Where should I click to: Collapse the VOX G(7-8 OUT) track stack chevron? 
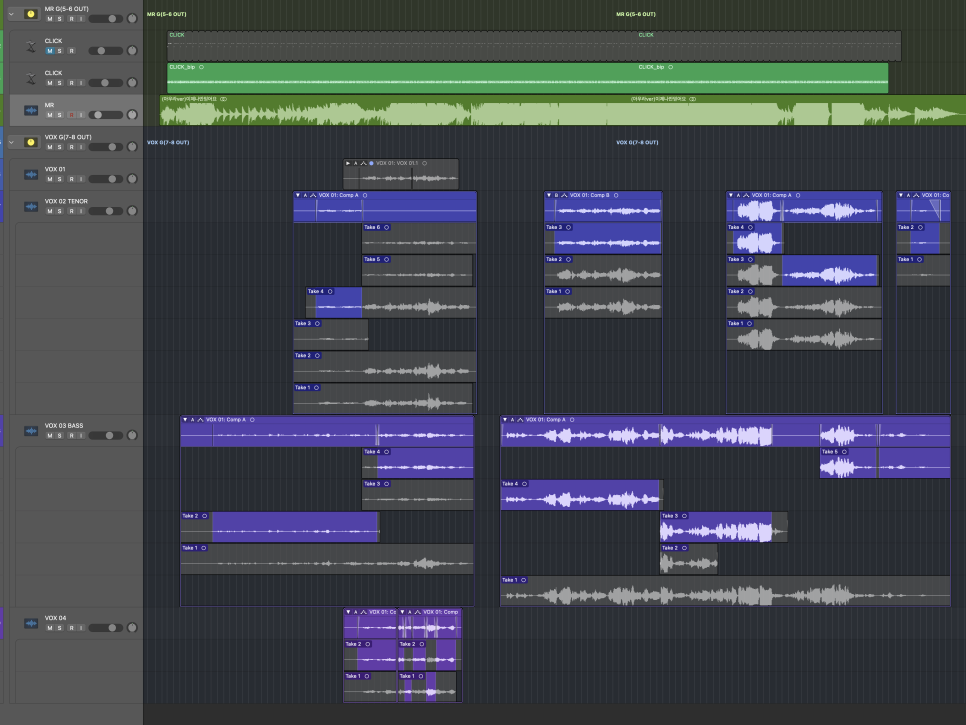pos(11,142)
